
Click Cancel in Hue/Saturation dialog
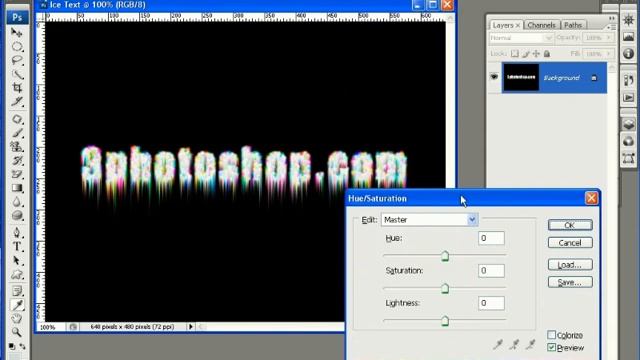(570, 243)
